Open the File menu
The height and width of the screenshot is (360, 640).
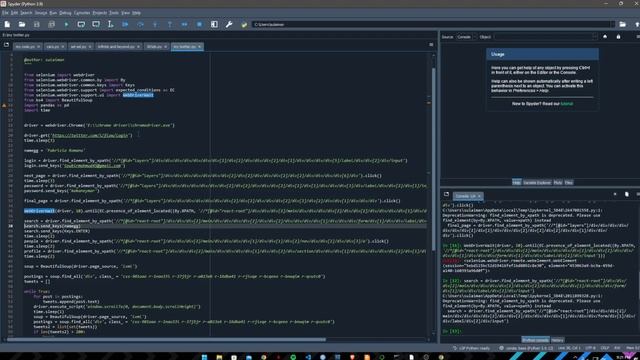5,13
